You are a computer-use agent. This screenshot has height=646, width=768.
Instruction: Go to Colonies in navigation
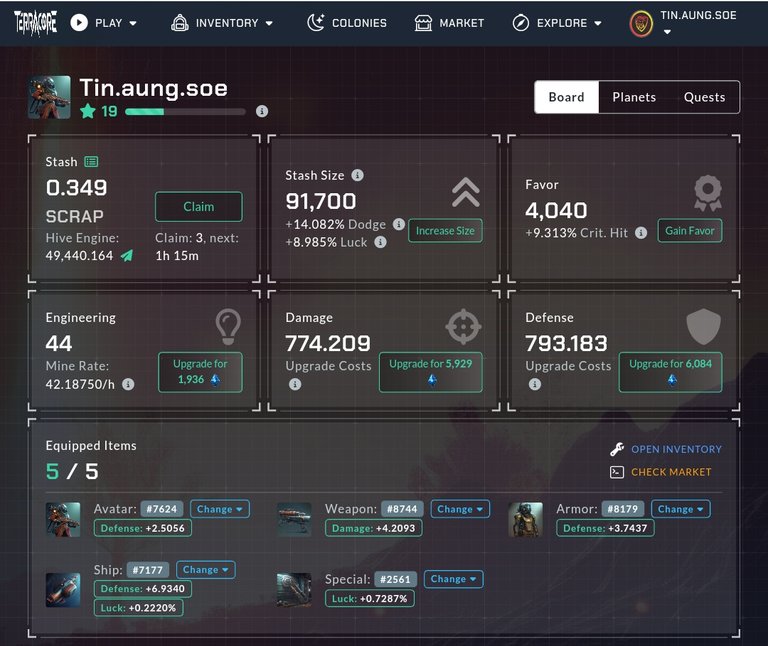point(347,23)
